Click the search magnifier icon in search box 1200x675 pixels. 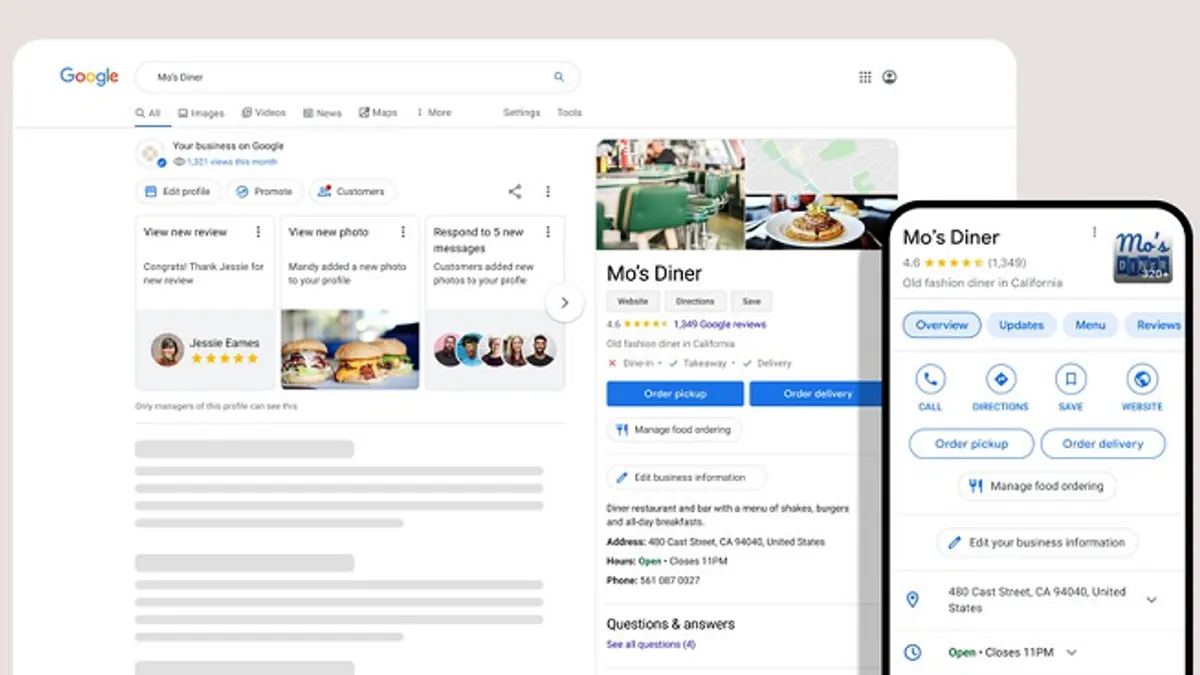pos(559,77)
